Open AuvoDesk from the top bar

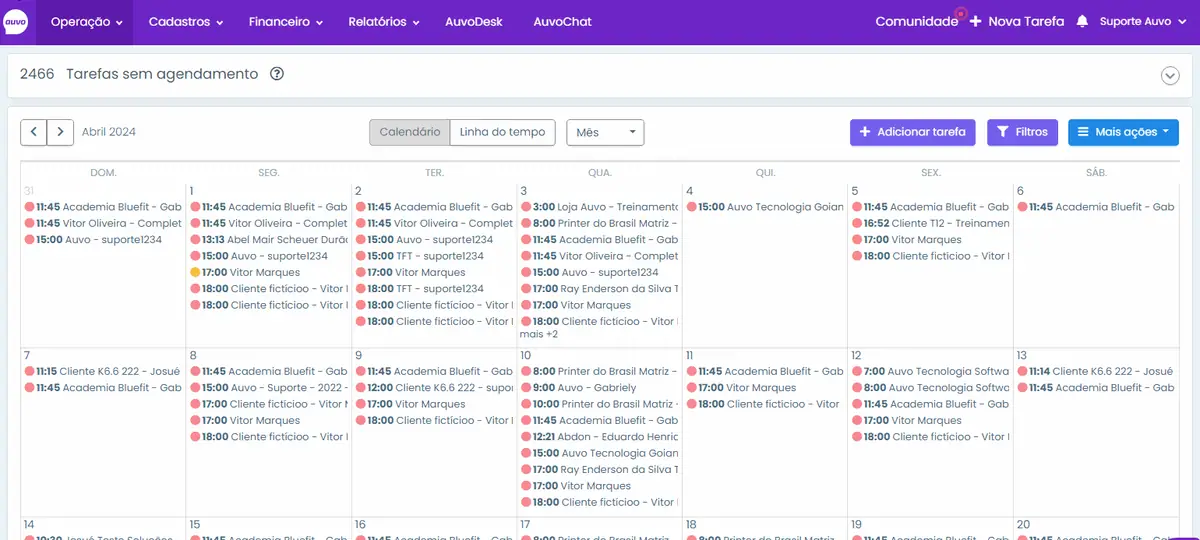(x=474, y=22)
